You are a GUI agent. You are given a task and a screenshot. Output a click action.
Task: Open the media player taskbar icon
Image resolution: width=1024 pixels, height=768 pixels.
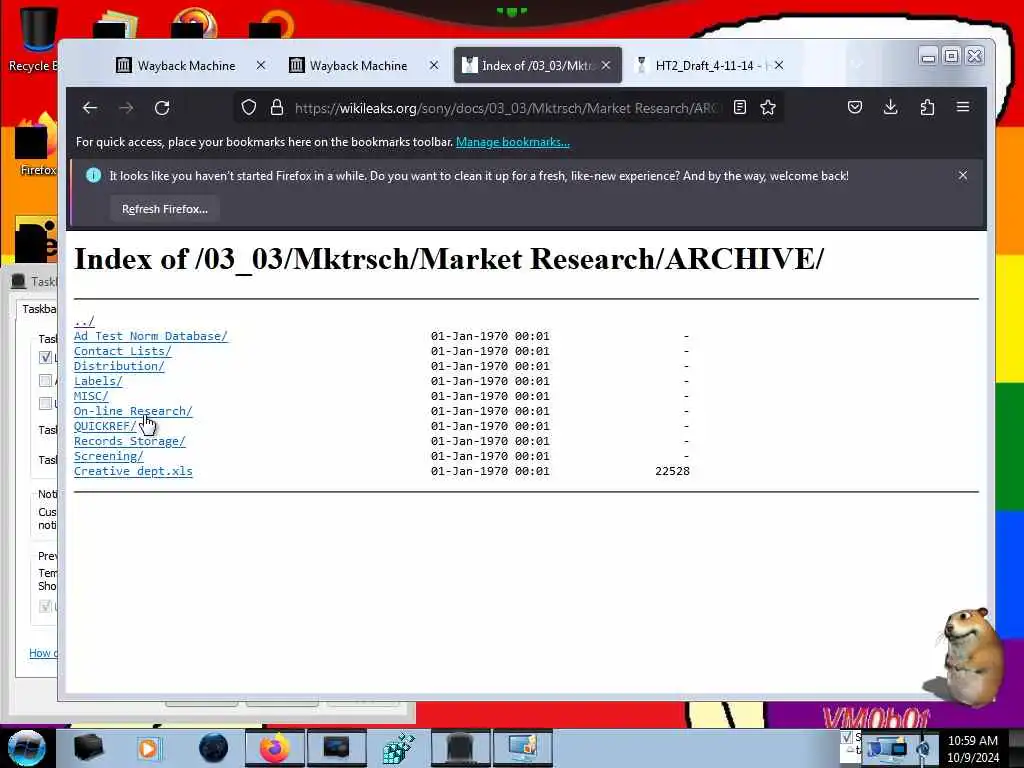[148, 748]
